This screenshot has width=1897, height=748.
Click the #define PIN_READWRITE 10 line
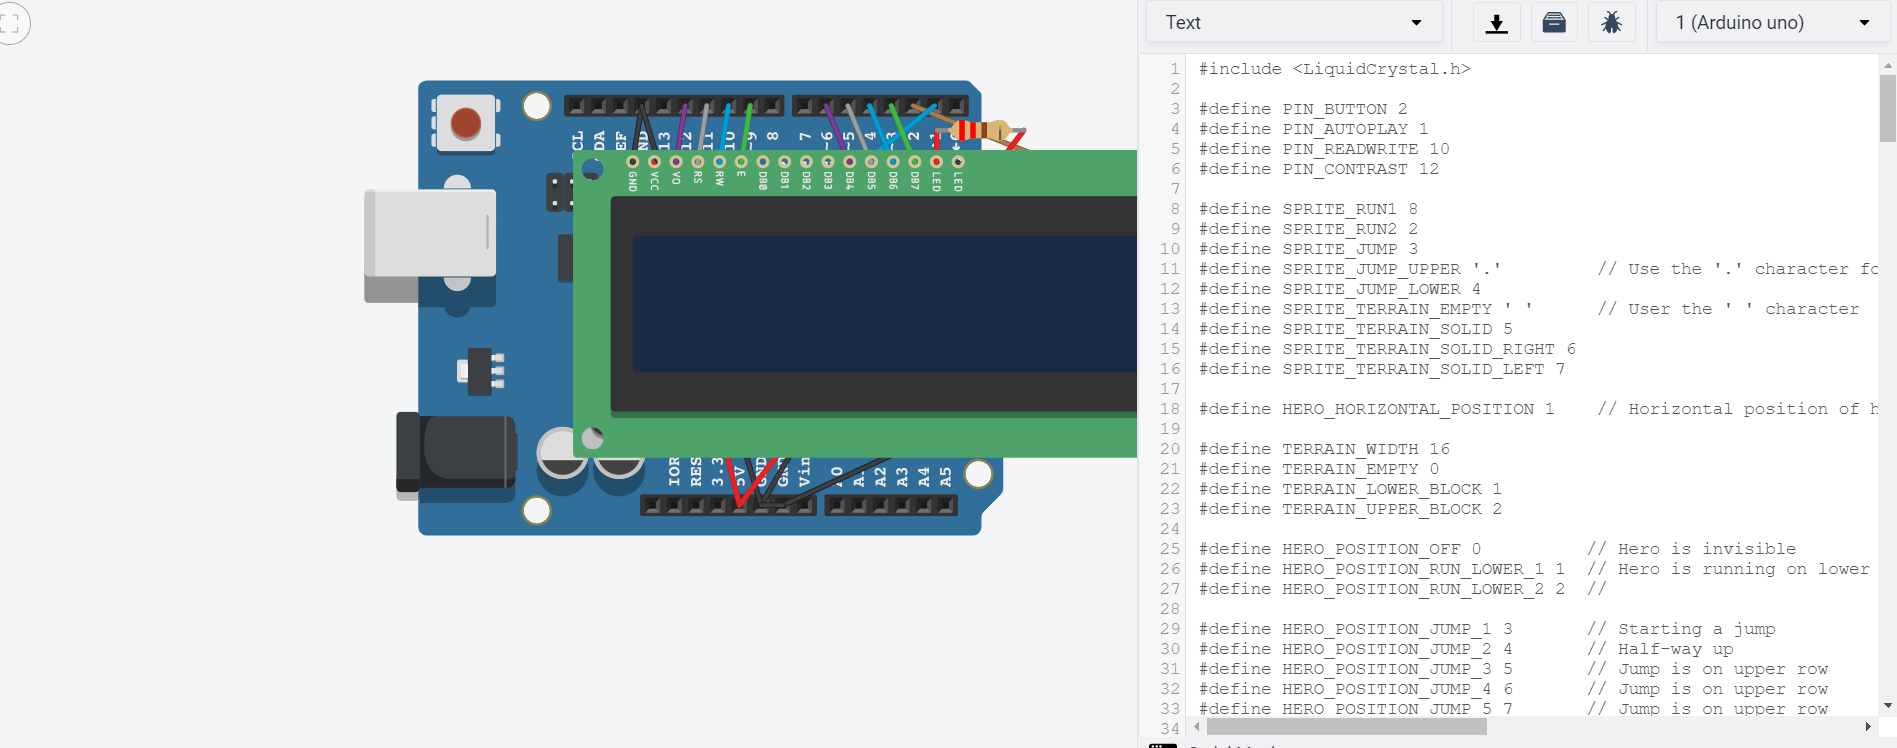tap(1324, 149)
